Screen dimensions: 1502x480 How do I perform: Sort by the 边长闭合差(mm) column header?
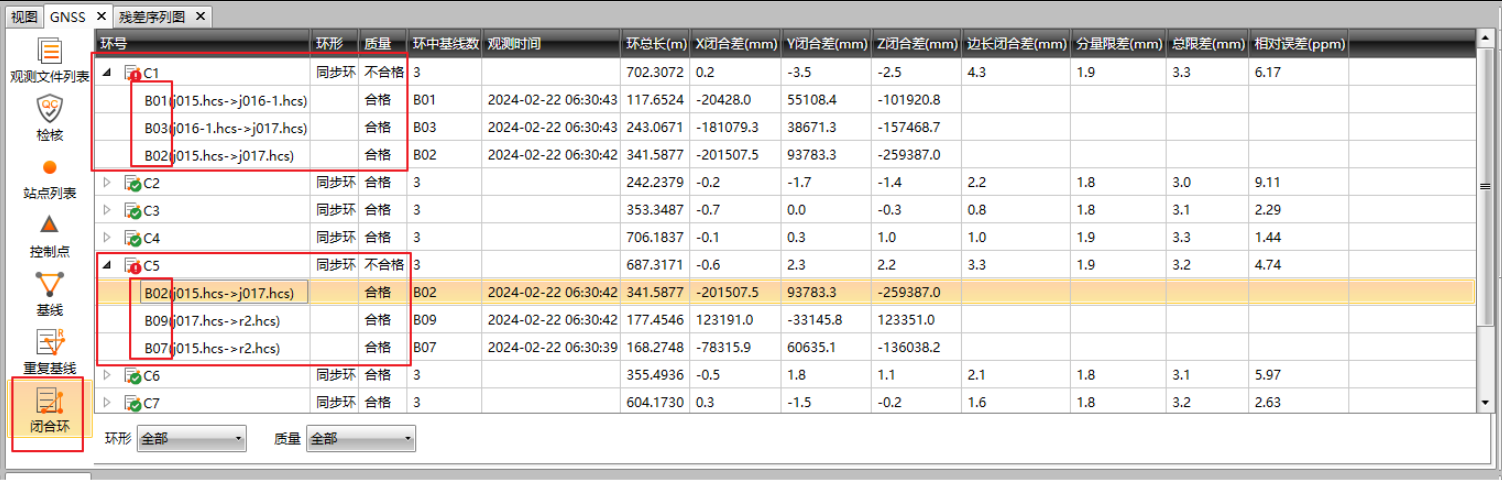point(1017,44)
